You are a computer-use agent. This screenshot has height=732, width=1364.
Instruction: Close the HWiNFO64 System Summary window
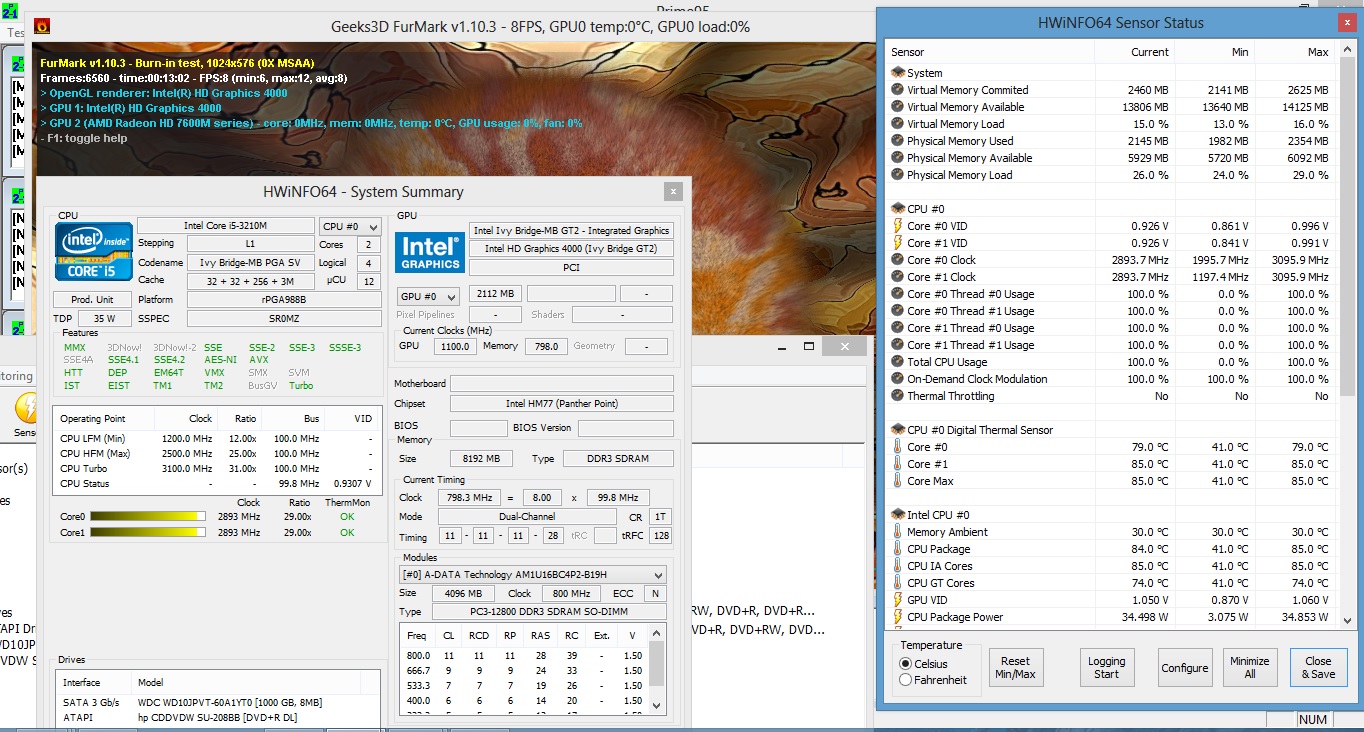click(675, 191)
